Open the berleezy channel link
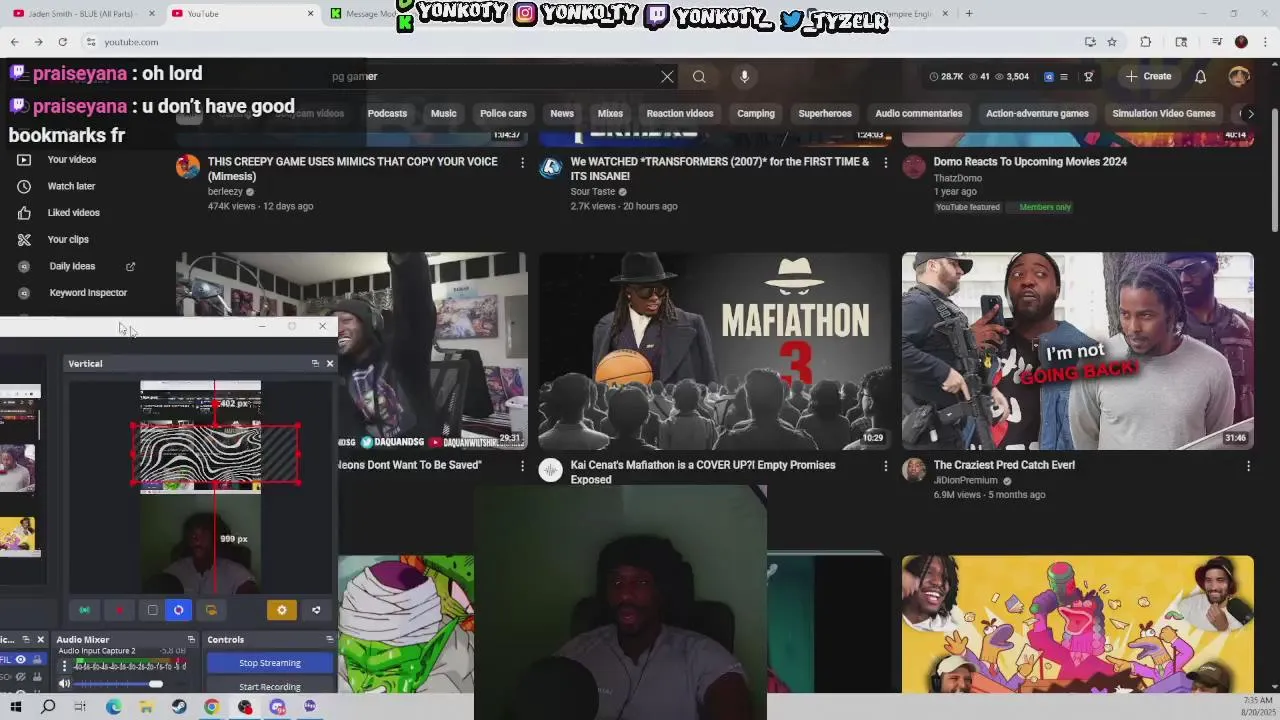This screenshot has height=720, width=1280. coord(225,192)
